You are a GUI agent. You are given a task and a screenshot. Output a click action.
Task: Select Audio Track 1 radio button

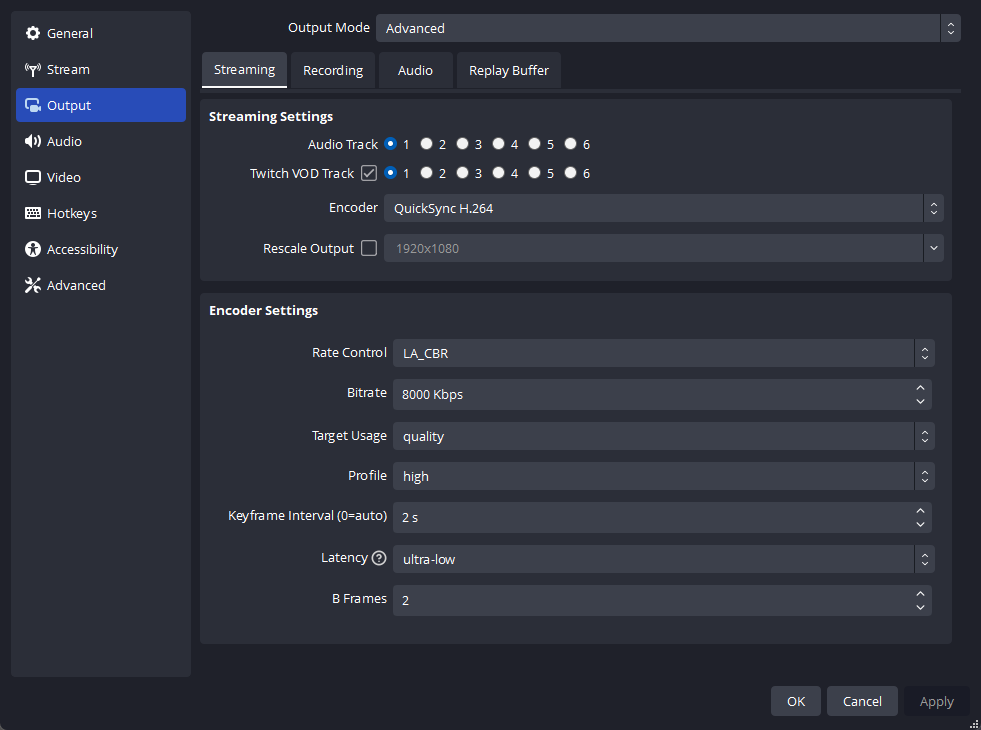(390, 144)
